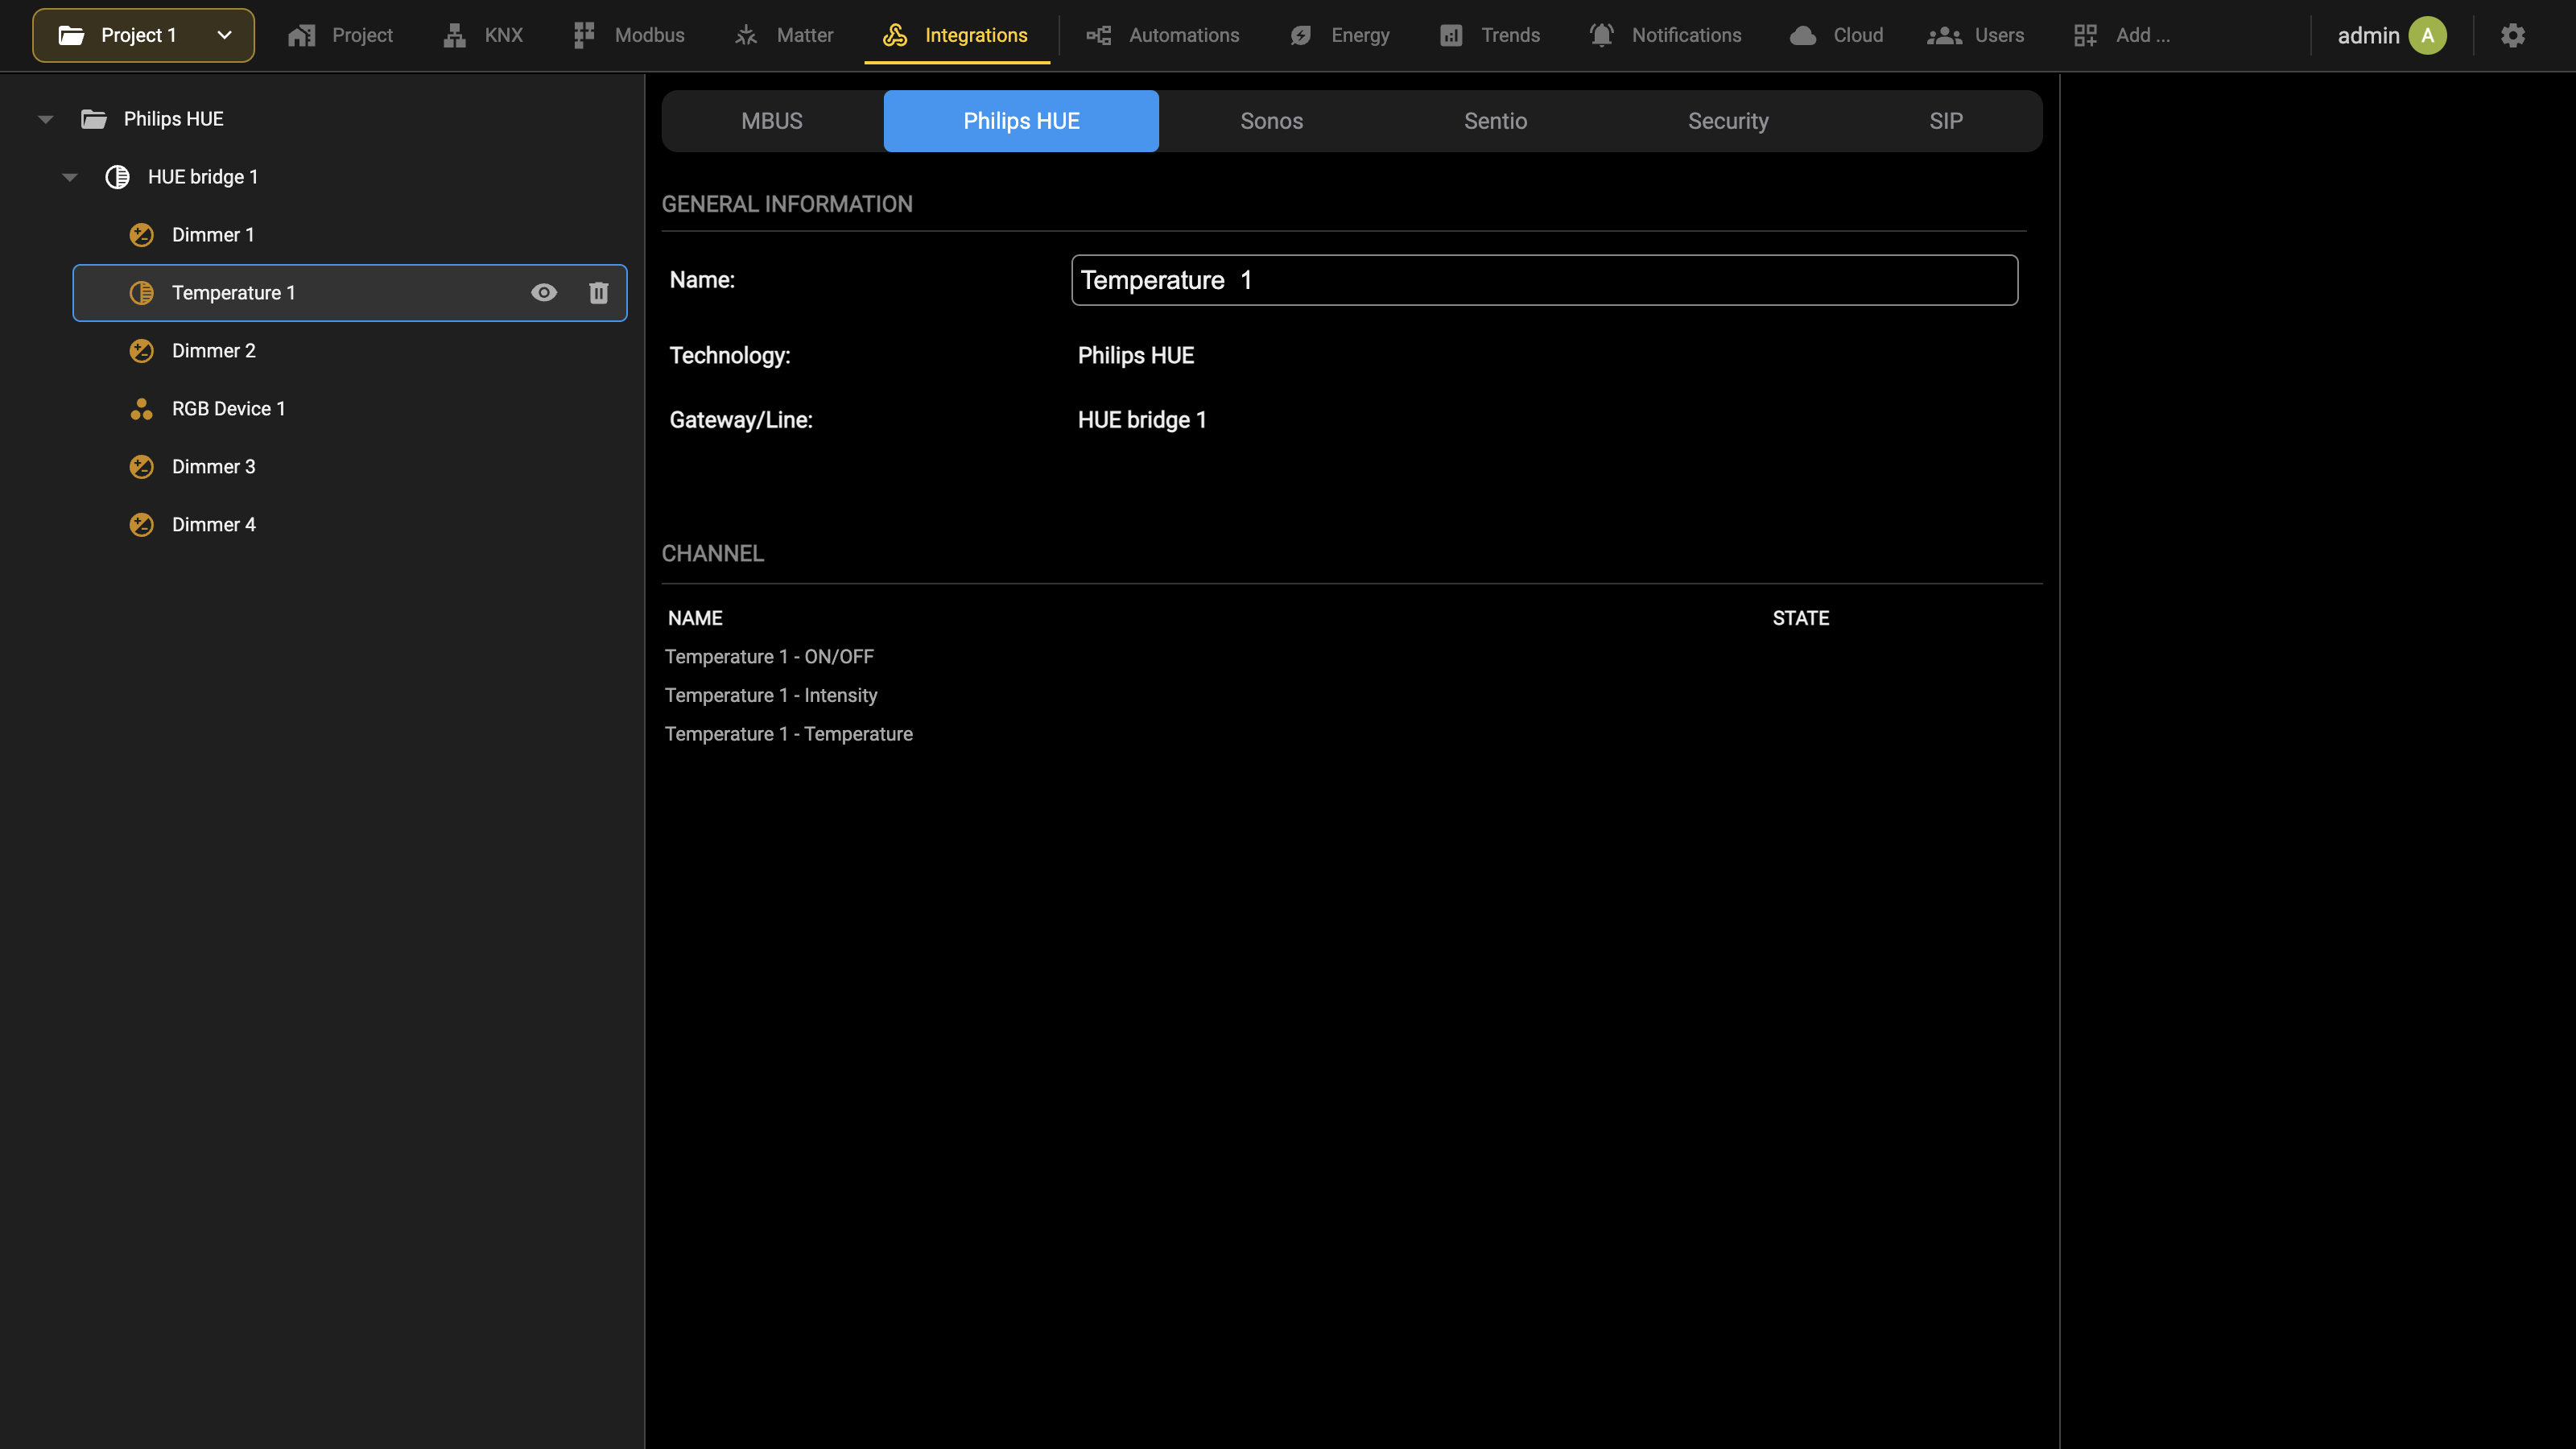The image size is (2576, 1449).
Task: Collapse the Philips HUE folder
Action: pyautogui.click(x=46, y=119)
